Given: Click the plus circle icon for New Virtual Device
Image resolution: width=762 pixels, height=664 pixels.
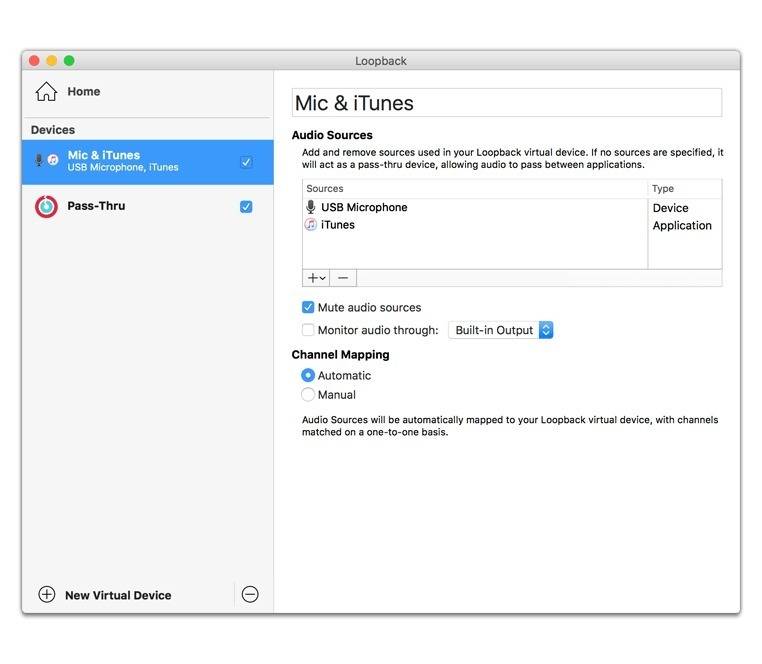Looking at the screenshot, I should pyautogui.click(x=47, y=594).
